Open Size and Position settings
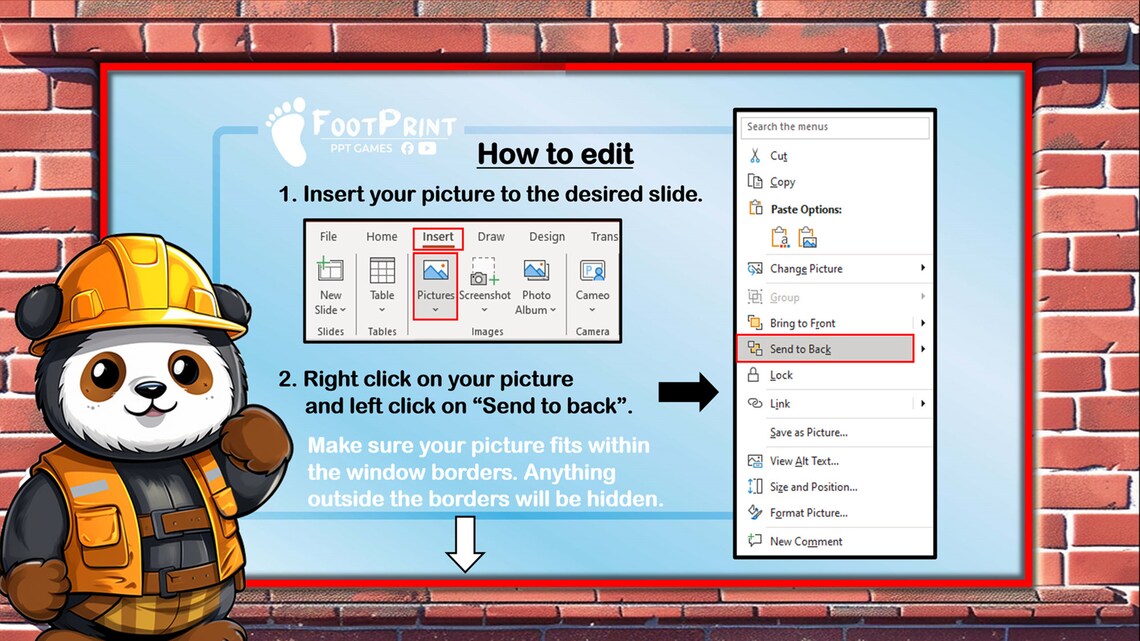 coord(810,486)
